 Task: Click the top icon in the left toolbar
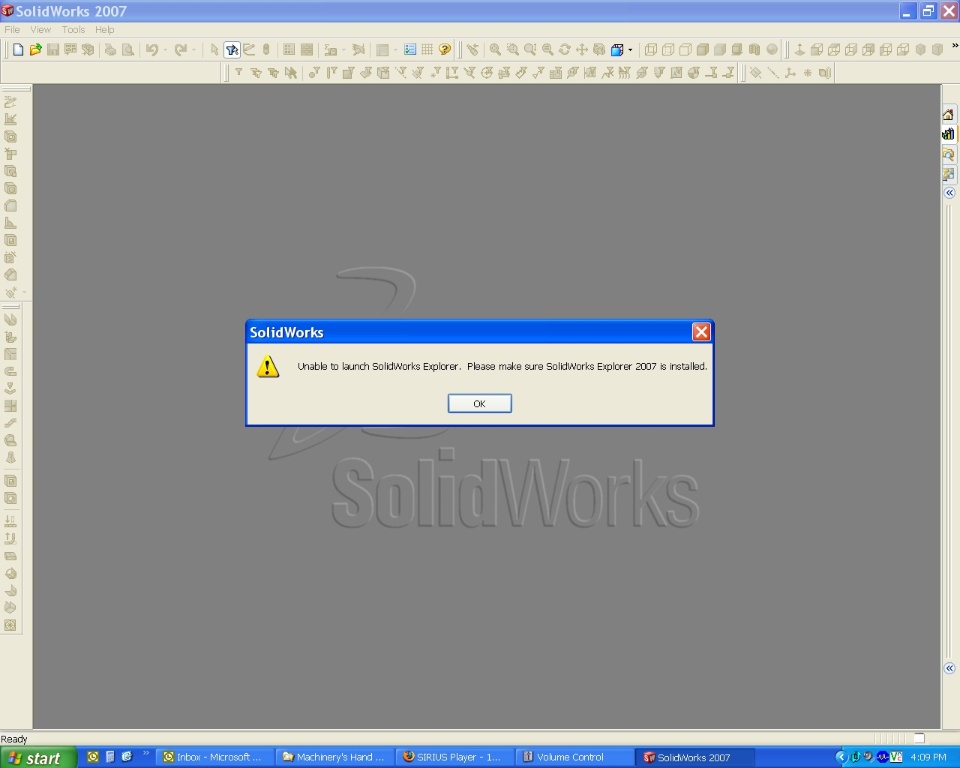click(10, 102)
